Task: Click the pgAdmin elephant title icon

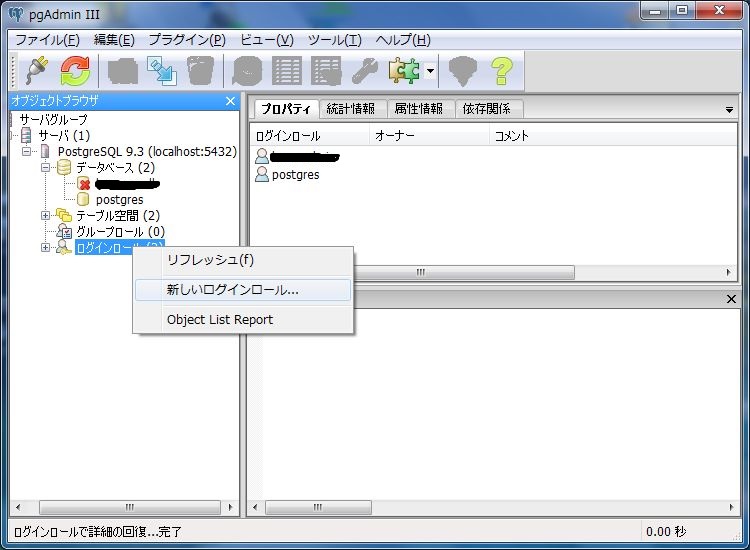Action: [16, 14]
